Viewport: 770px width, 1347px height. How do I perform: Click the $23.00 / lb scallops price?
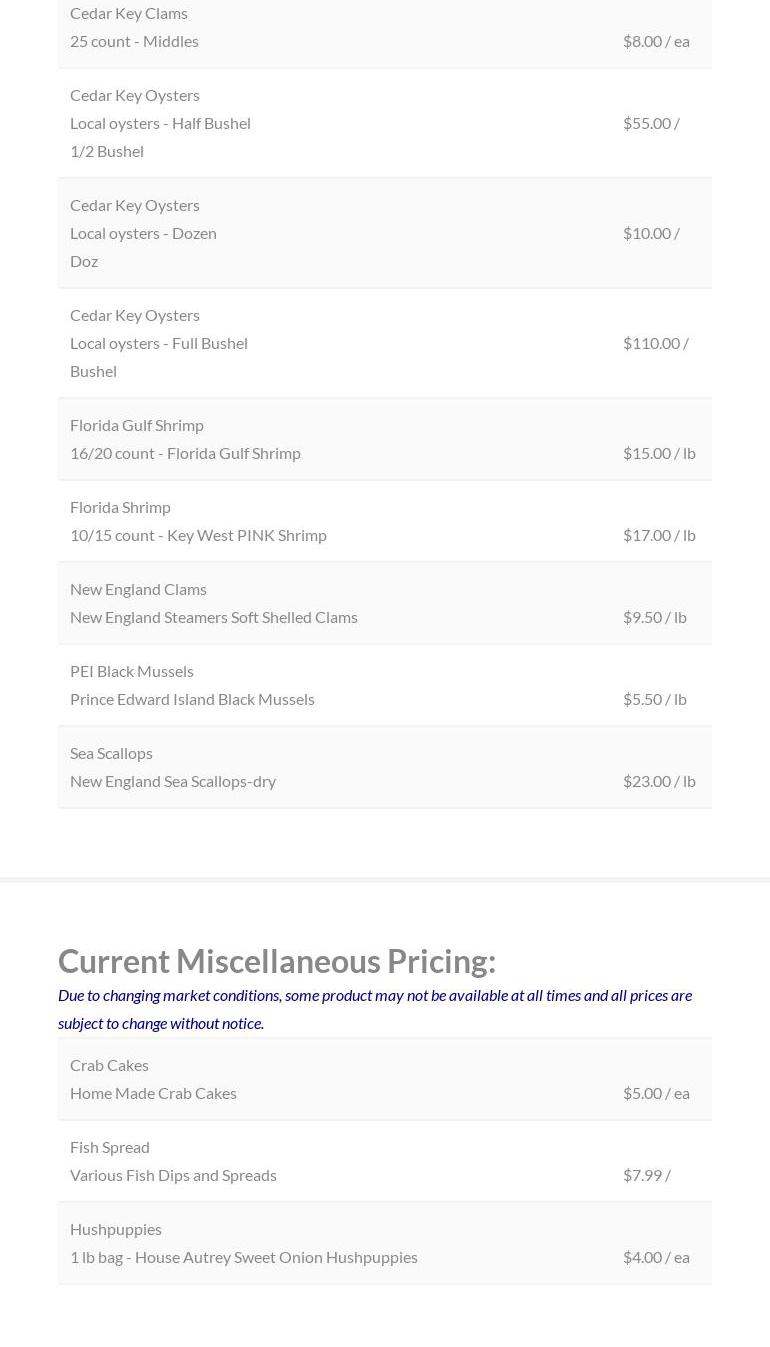(658, 781)
